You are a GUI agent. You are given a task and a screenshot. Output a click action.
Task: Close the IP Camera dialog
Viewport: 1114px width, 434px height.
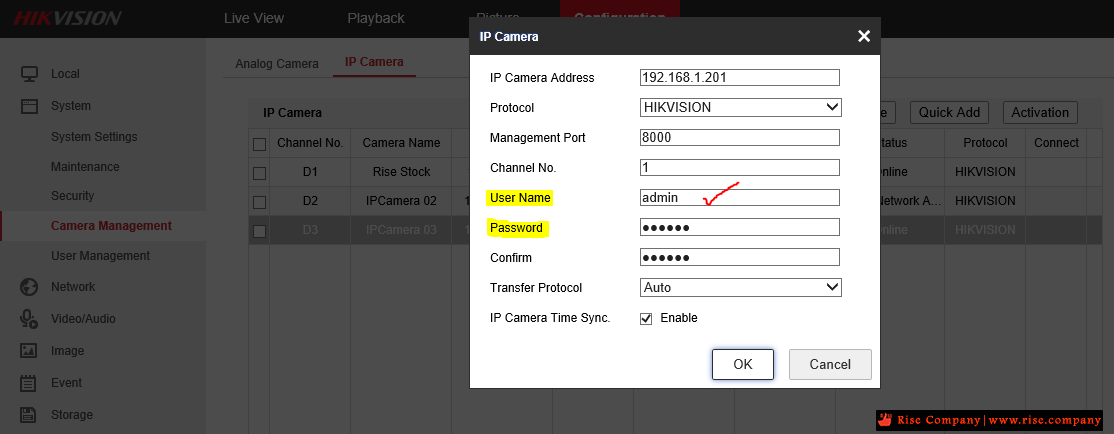pyautogui.click(x=864, y=36)
